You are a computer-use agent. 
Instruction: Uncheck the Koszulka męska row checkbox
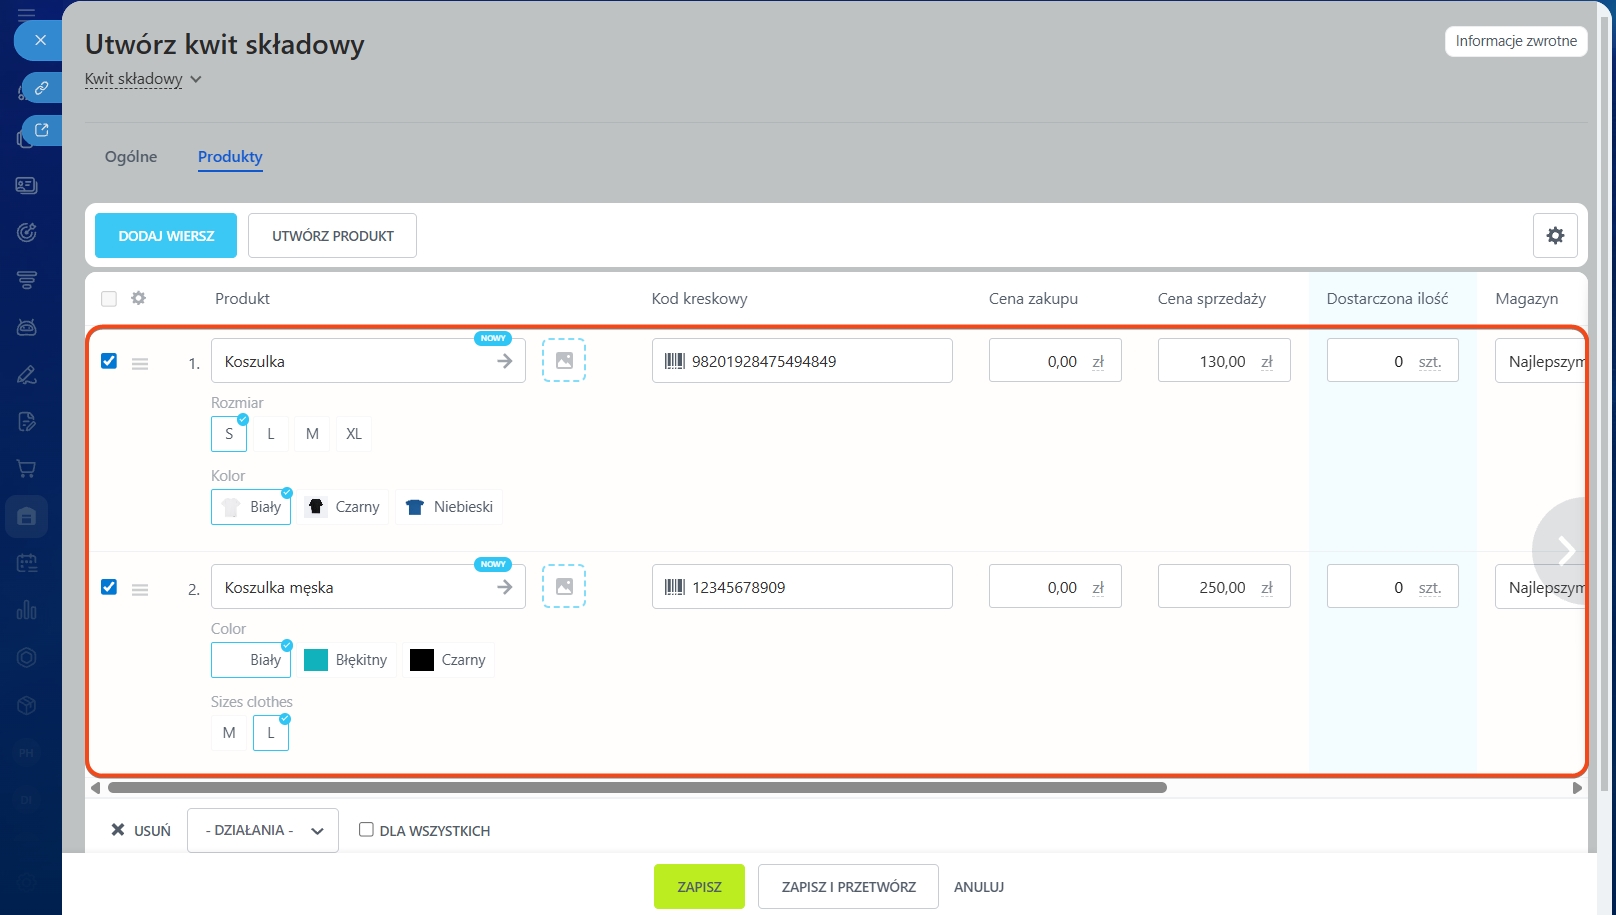coord(109,587)
